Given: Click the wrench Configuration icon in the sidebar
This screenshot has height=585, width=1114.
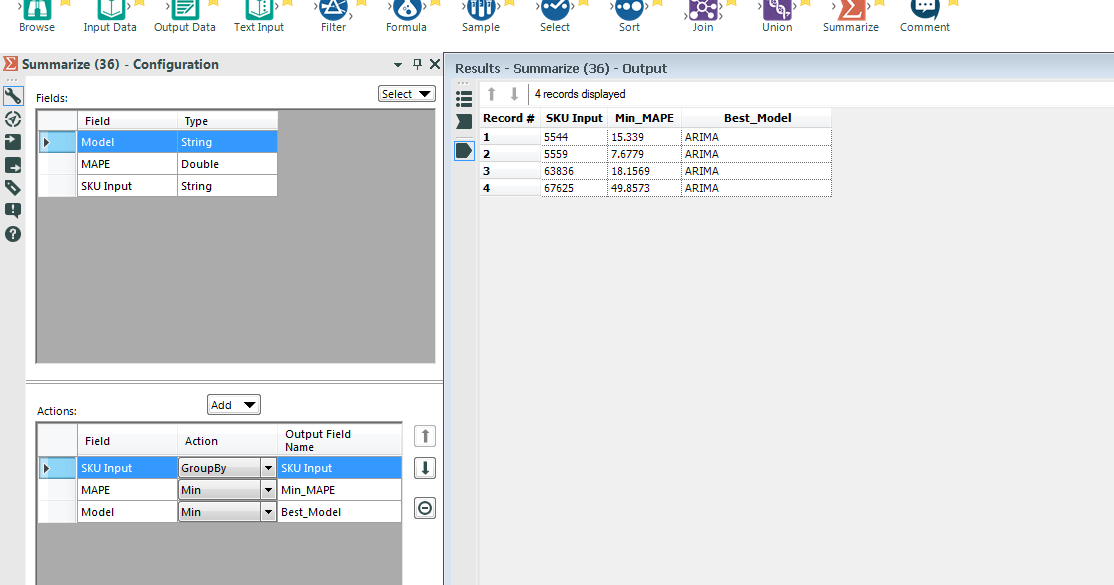Looking at the screenshot, I should pos(13,96).
